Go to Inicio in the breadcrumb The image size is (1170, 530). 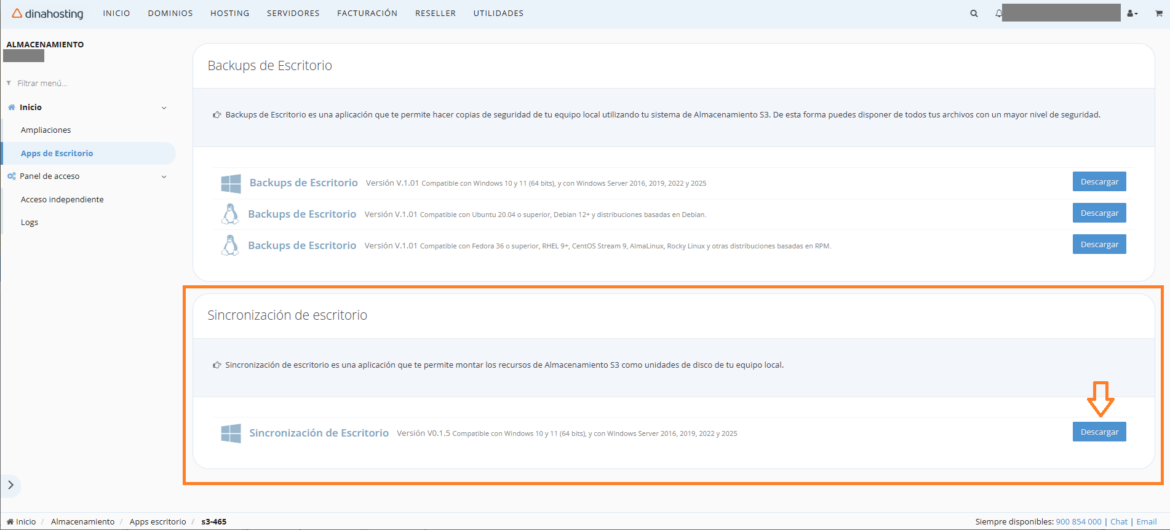pos(21,521)
